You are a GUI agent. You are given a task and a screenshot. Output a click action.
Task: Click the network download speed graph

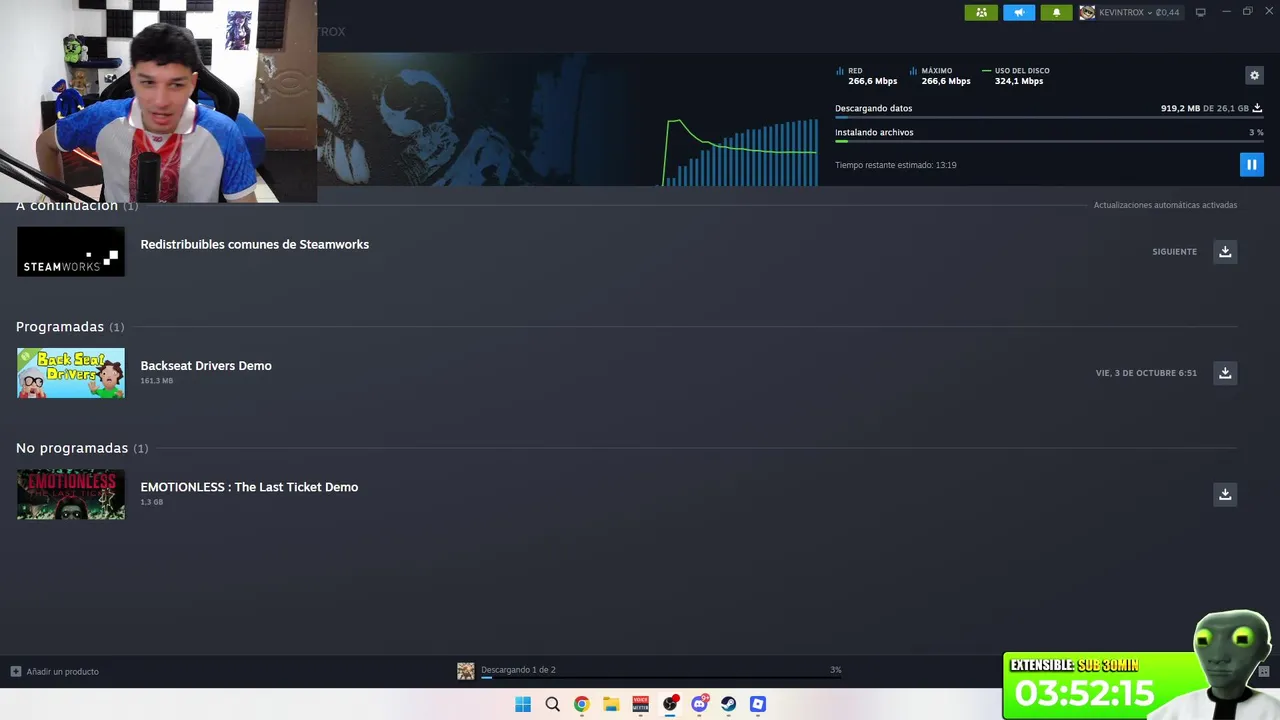point(741,152)
